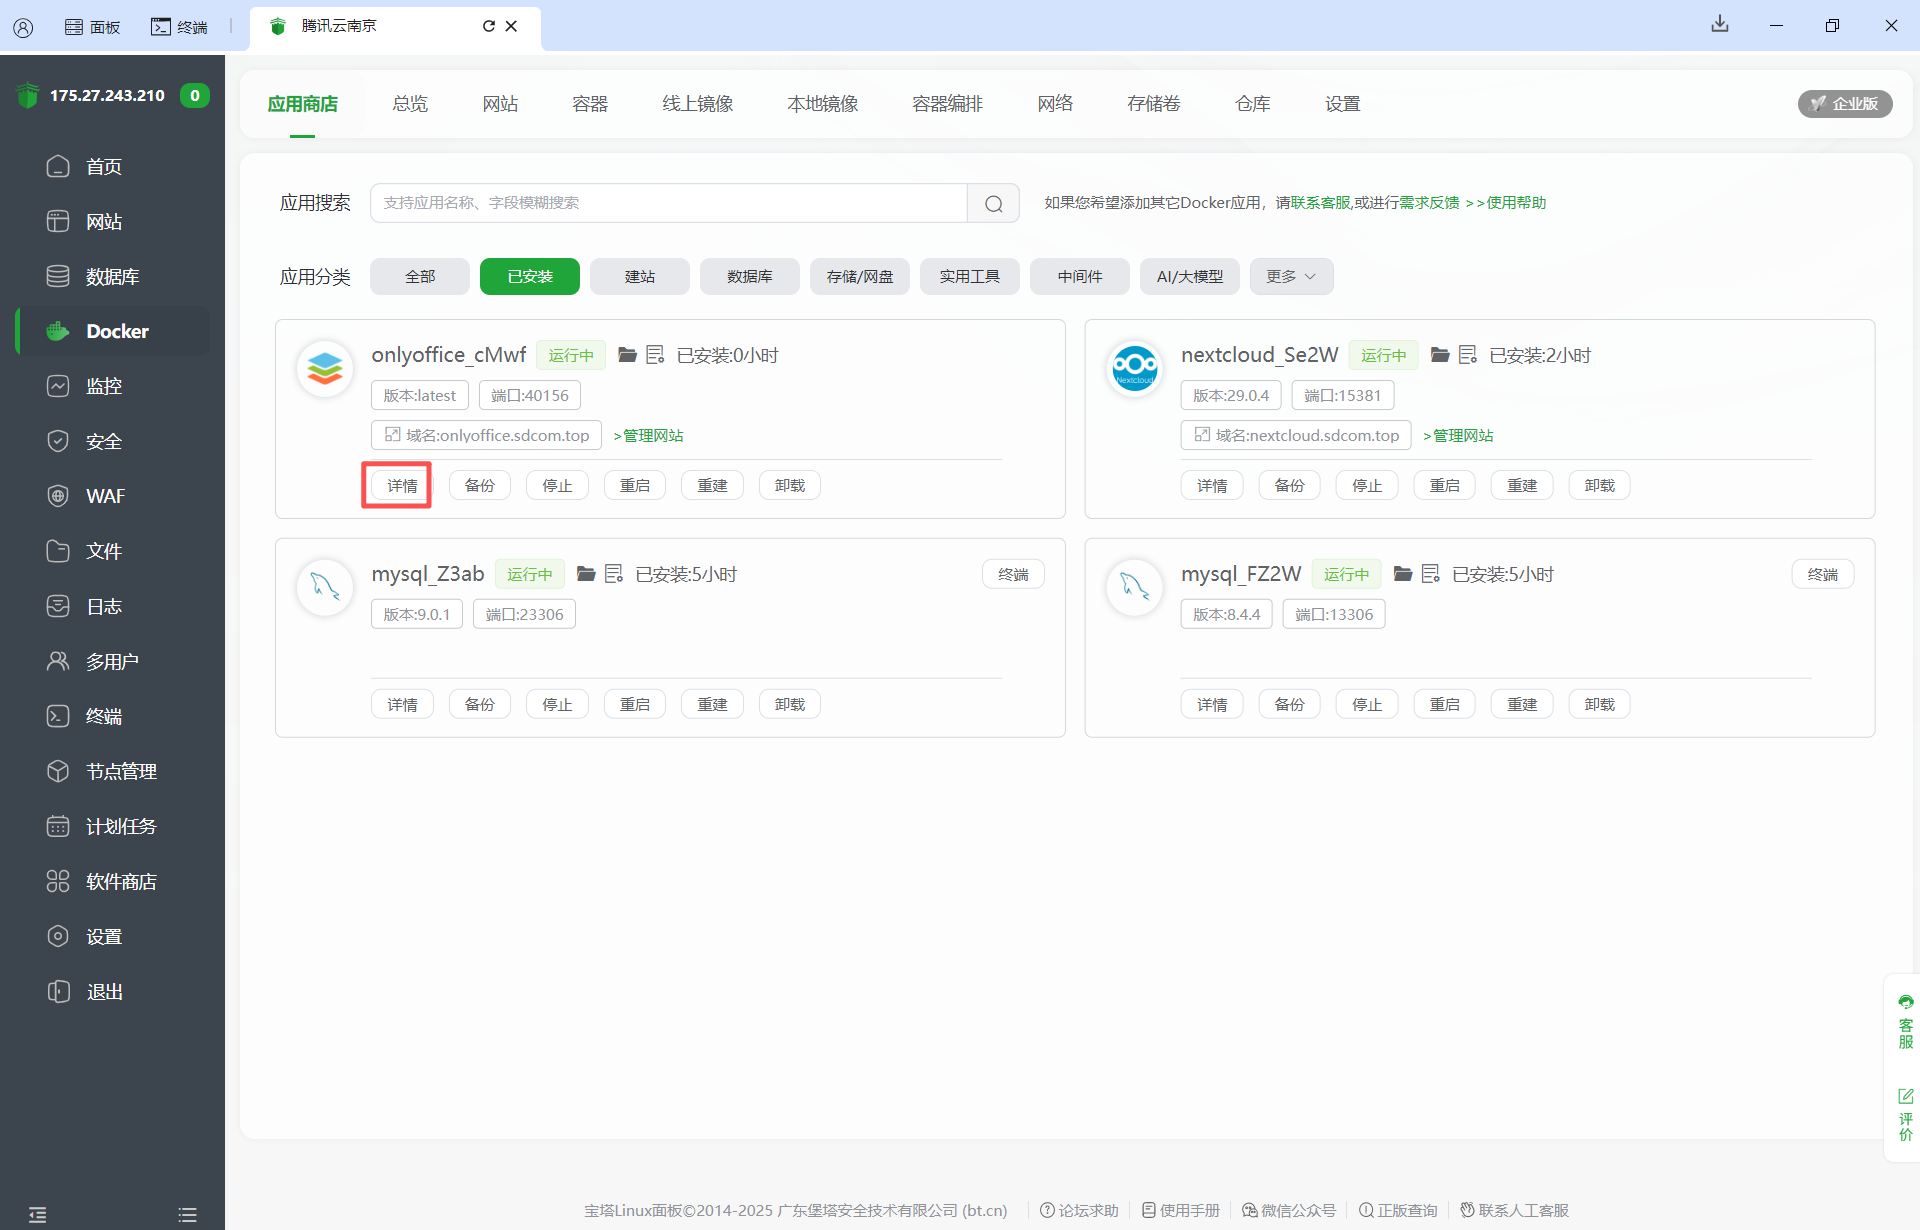Click the search magnifier icon

[993, 203]
